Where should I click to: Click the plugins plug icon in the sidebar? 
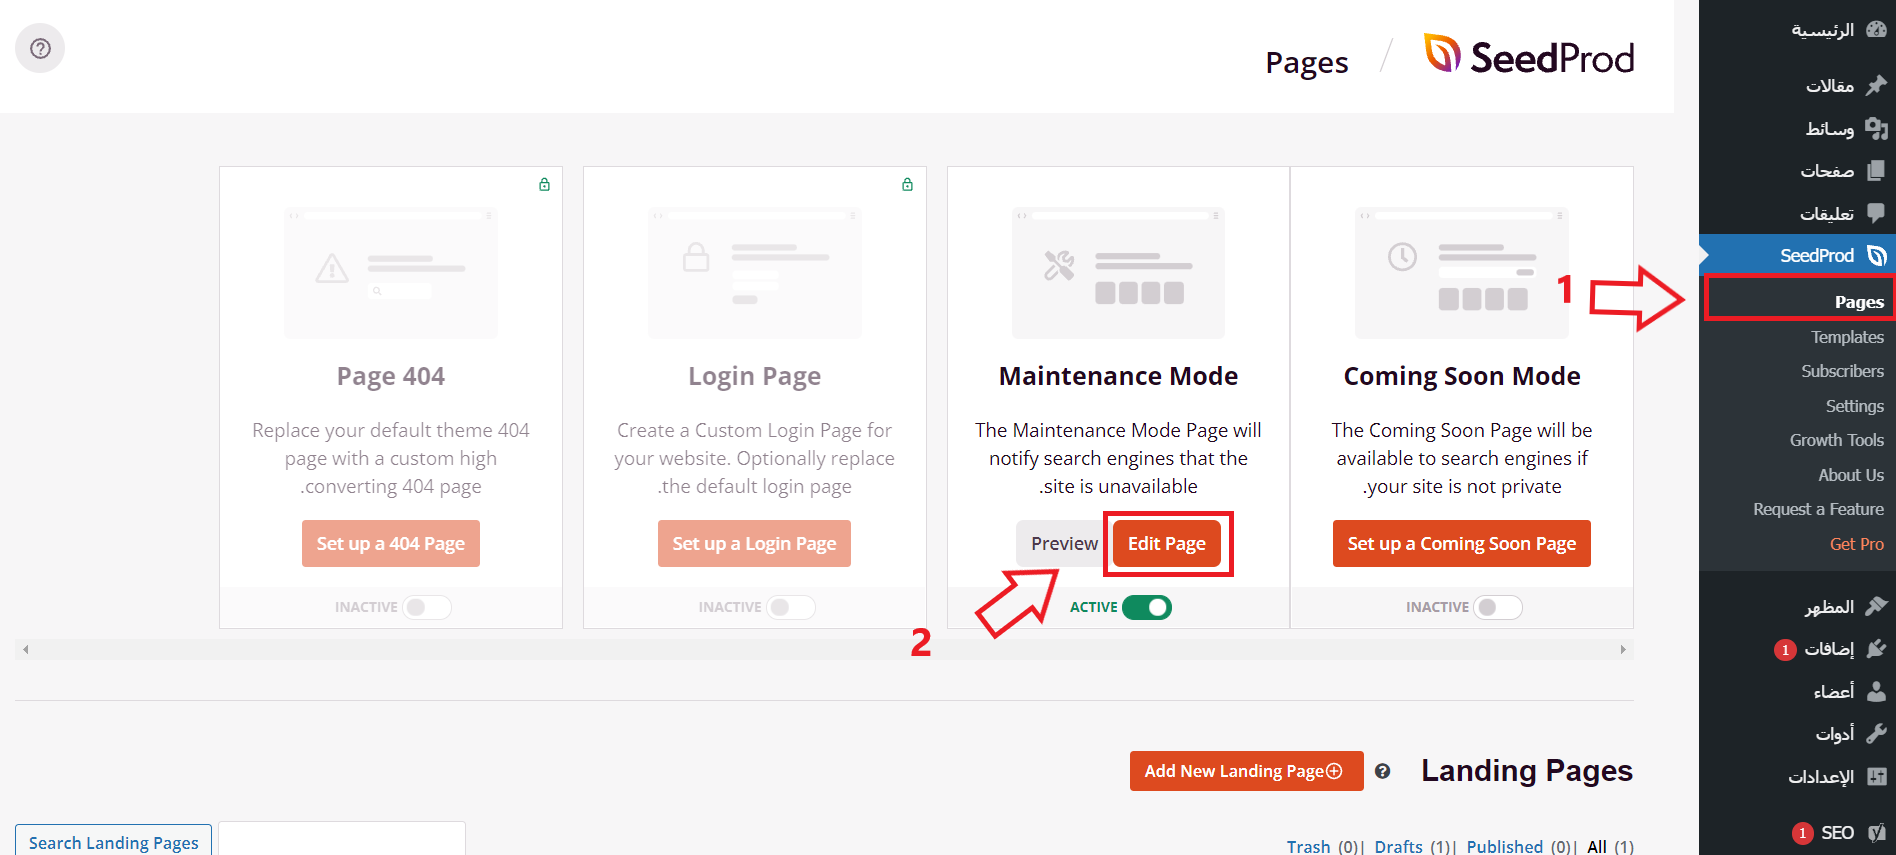[x=1876, y=649]
